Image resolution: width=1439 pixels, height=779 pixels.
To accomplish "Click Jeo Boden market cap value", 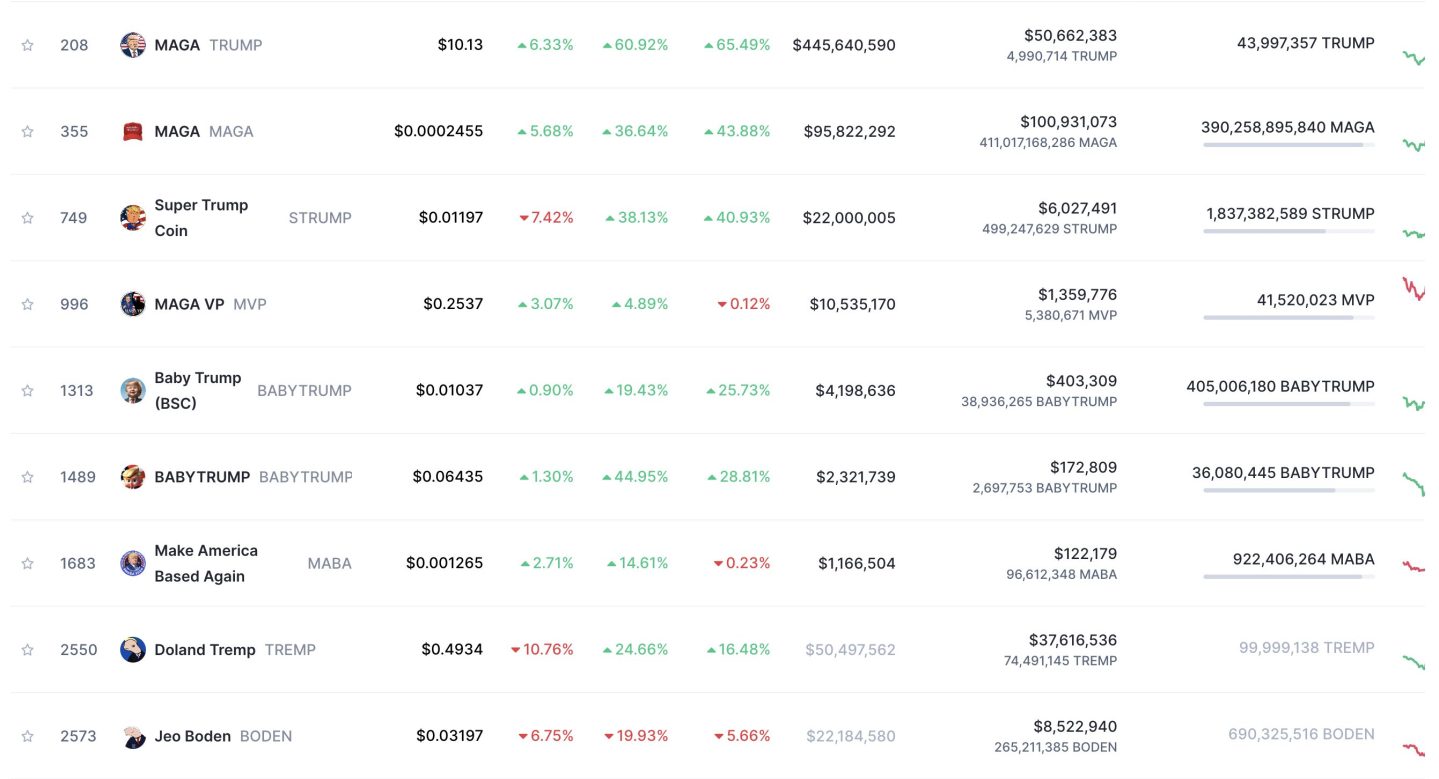I will 850,736.
